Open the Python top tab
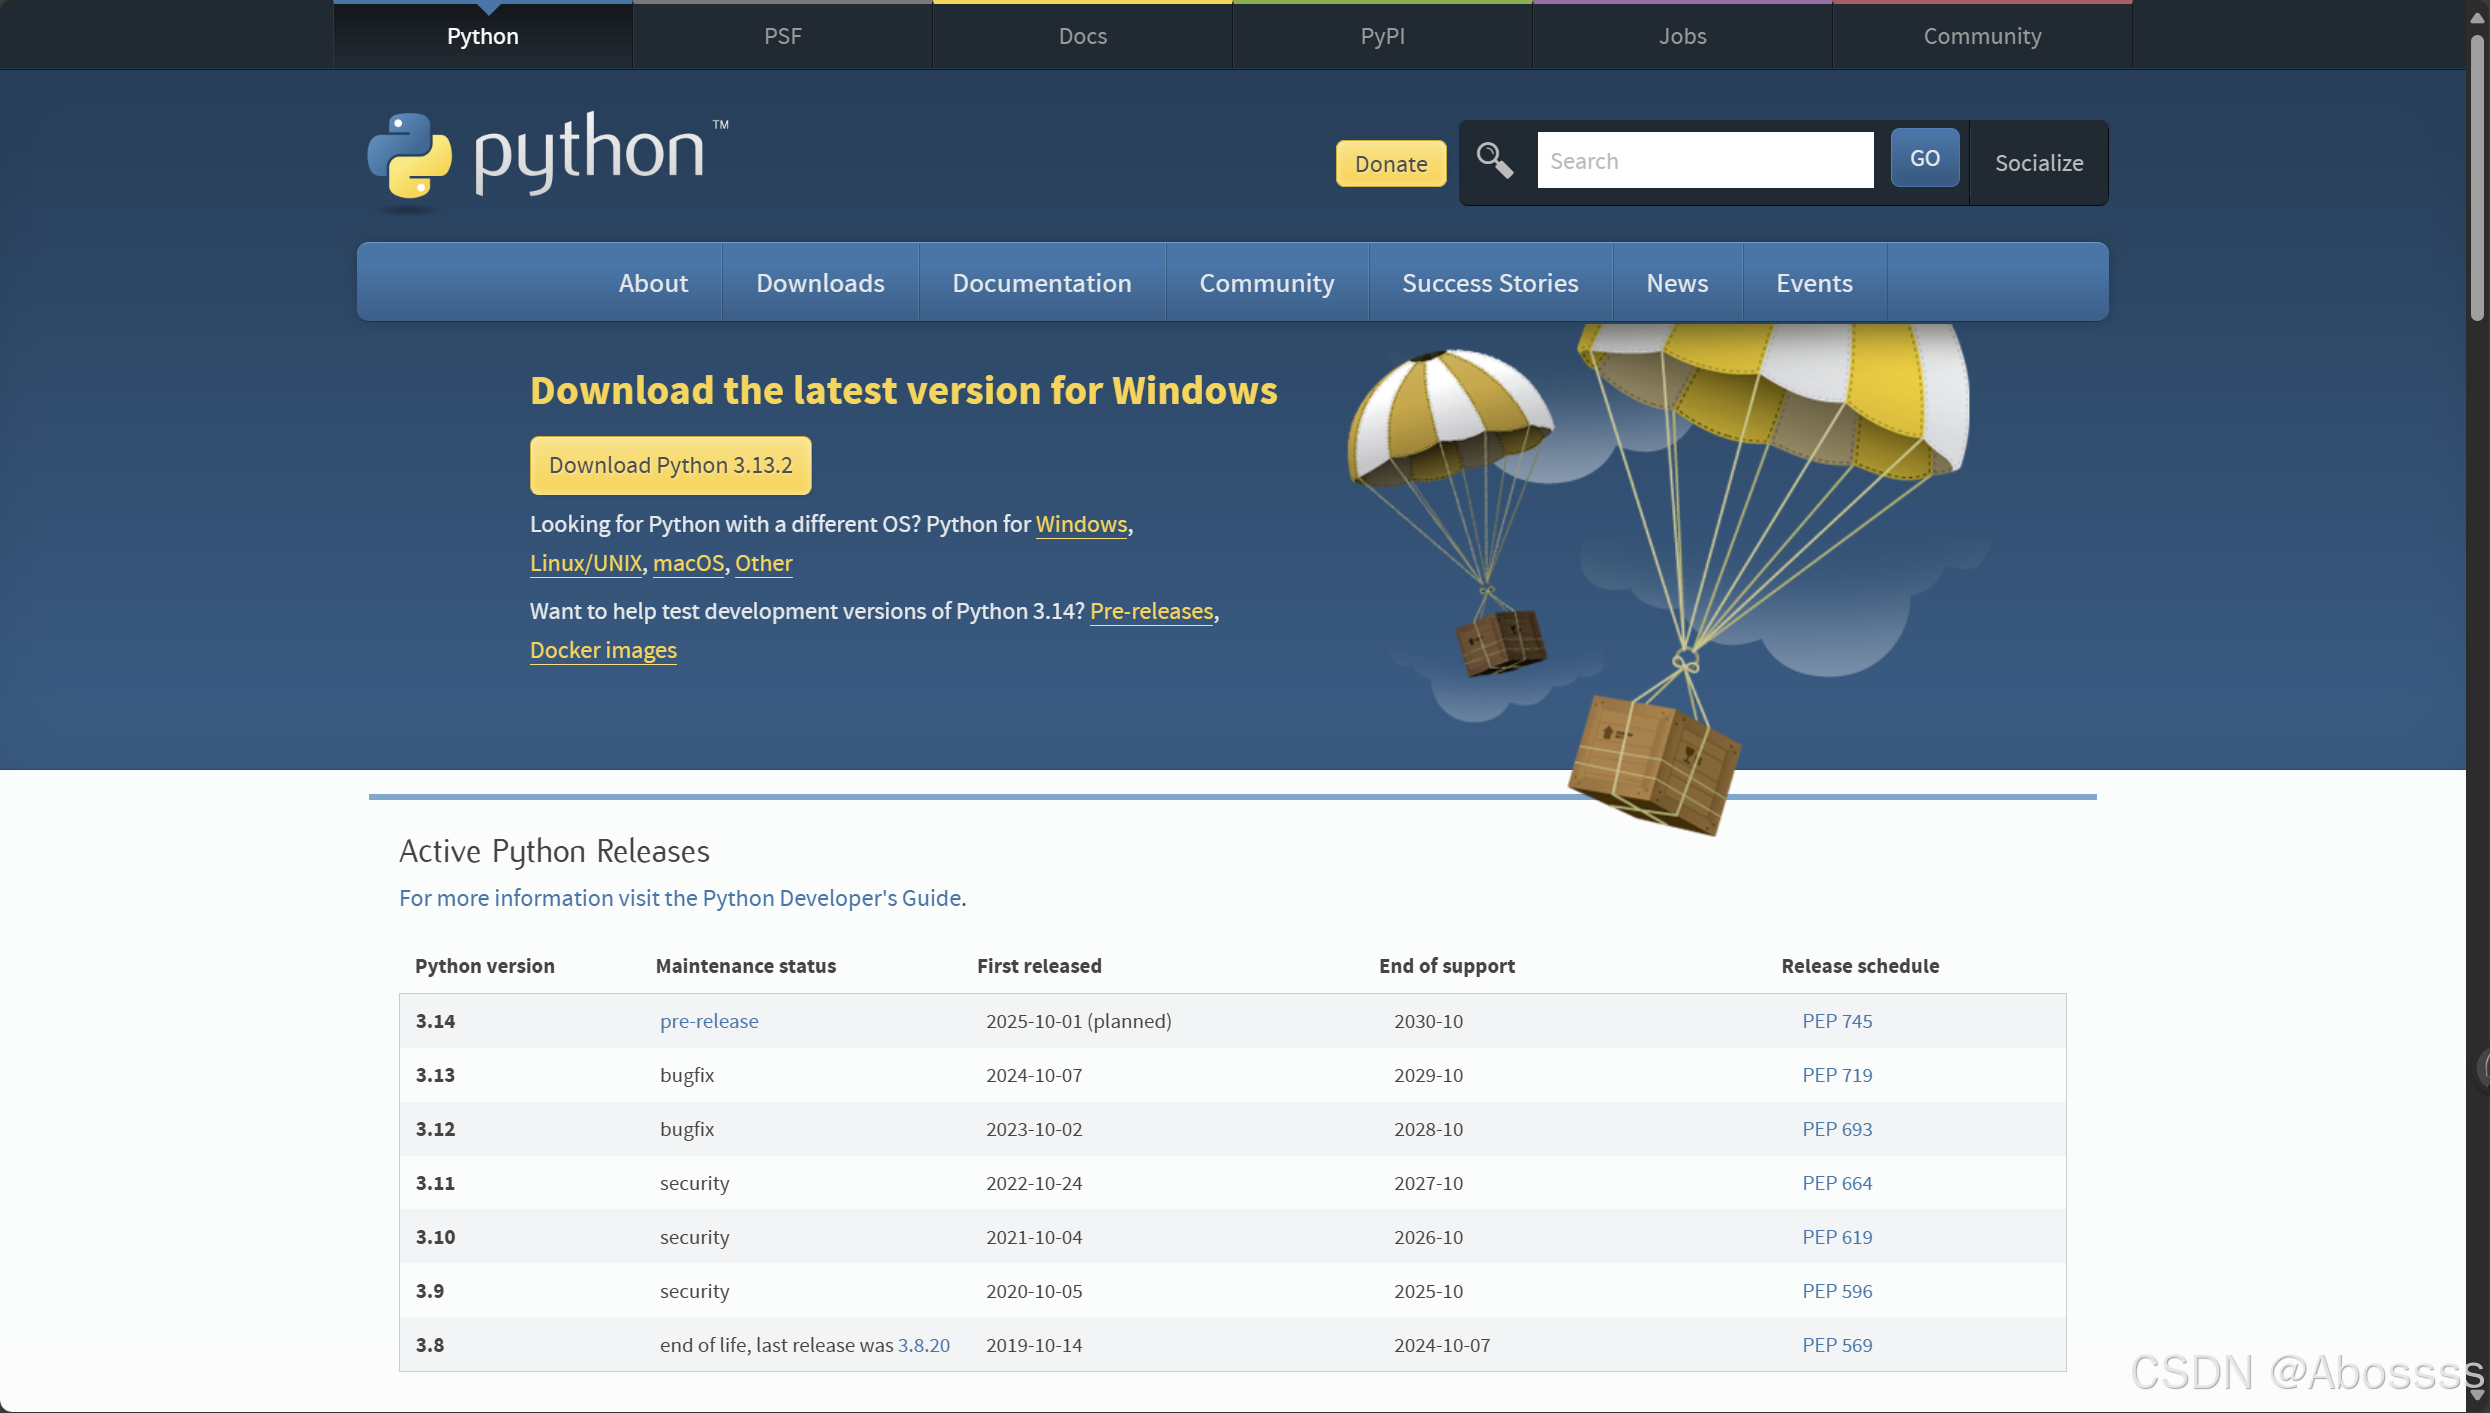 (x=483, y=36)
